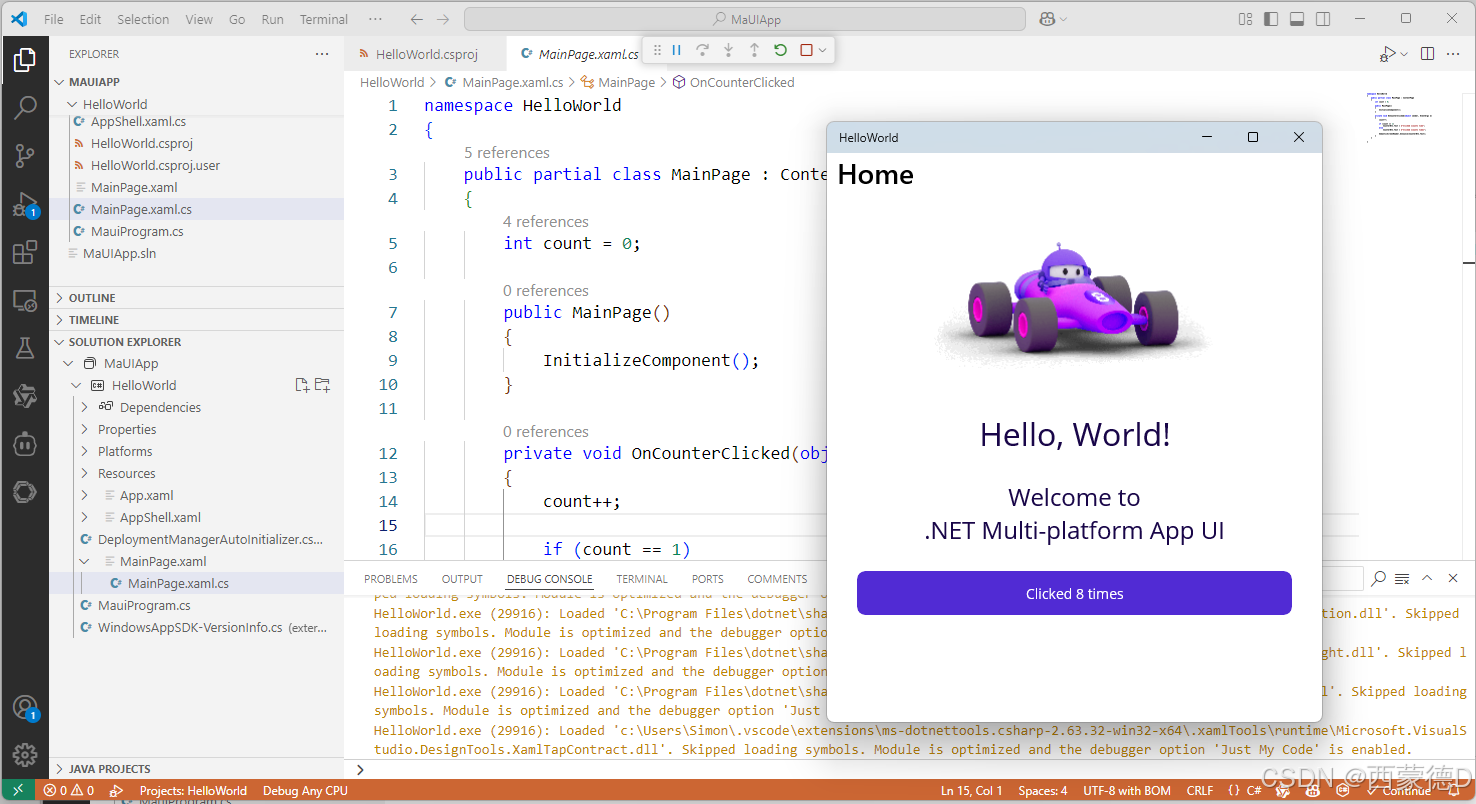Switch to OUTPUT panel tab
This screenshot has width=1476, height=804.
(x=462, y=579)
